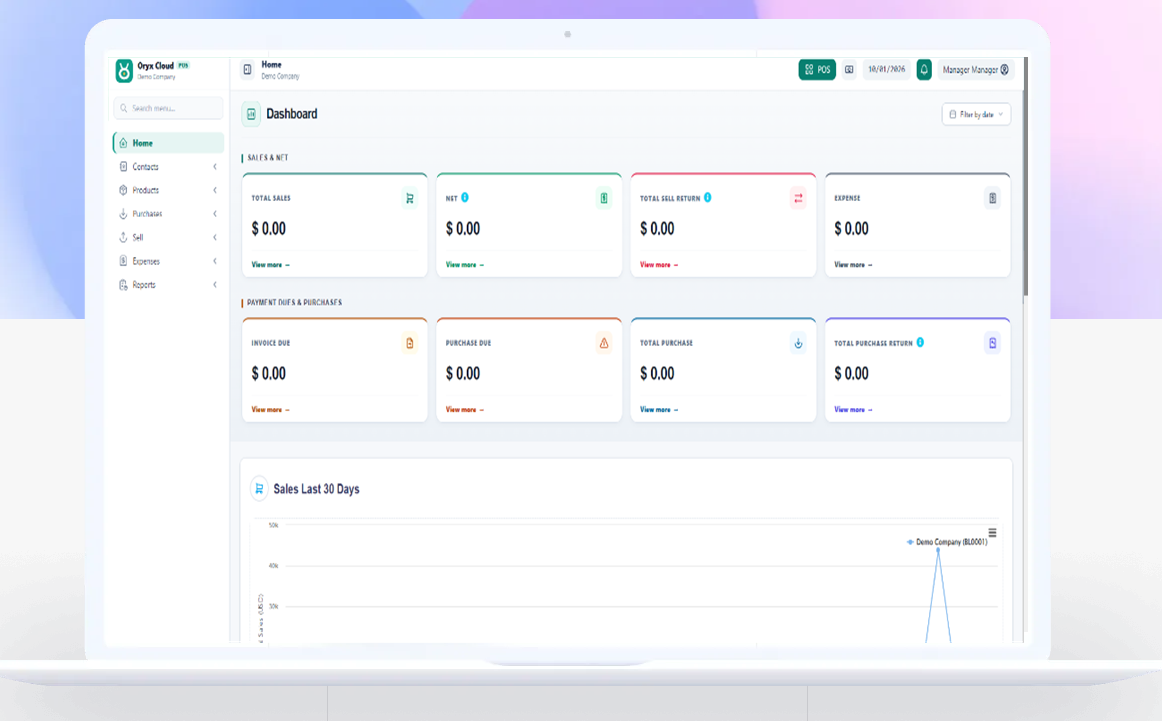Click the $ 0.00 value under Total Sales
Viewport: 1162px width, 721px height.
(x=268, y=229)
